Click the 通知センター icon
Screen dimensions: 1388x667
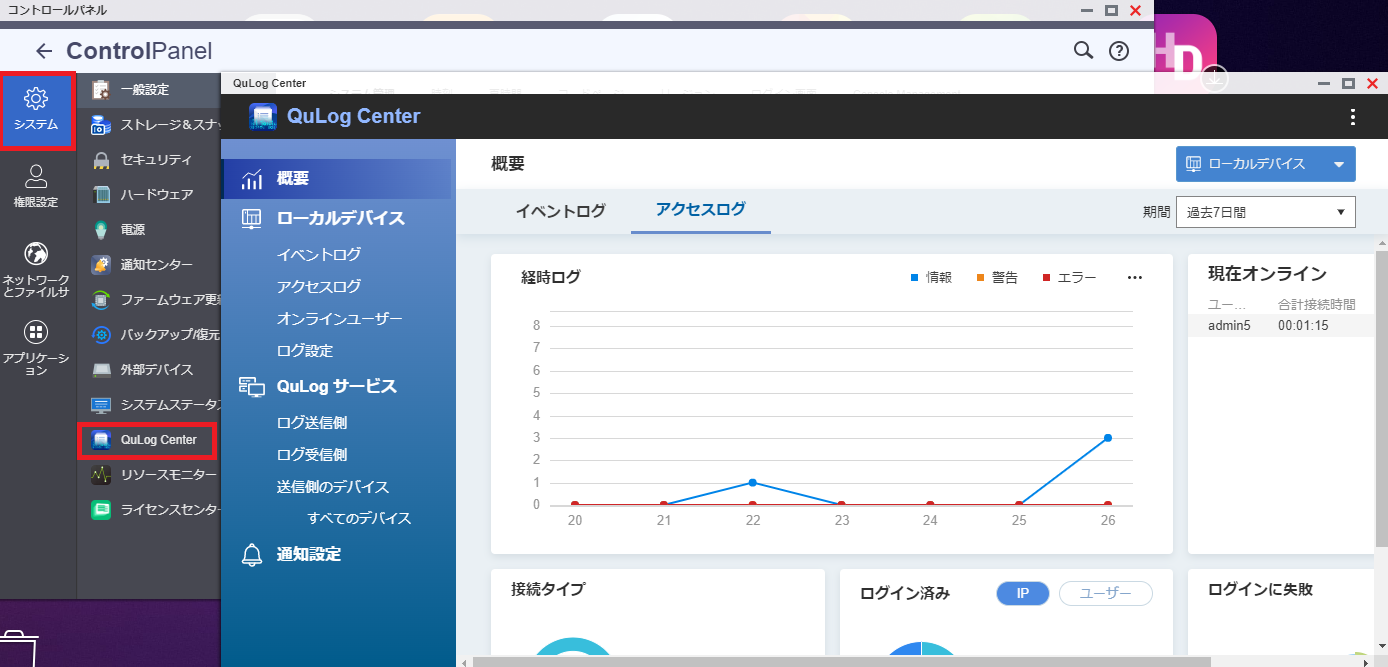pyautogui.click(x=101, y=265)
